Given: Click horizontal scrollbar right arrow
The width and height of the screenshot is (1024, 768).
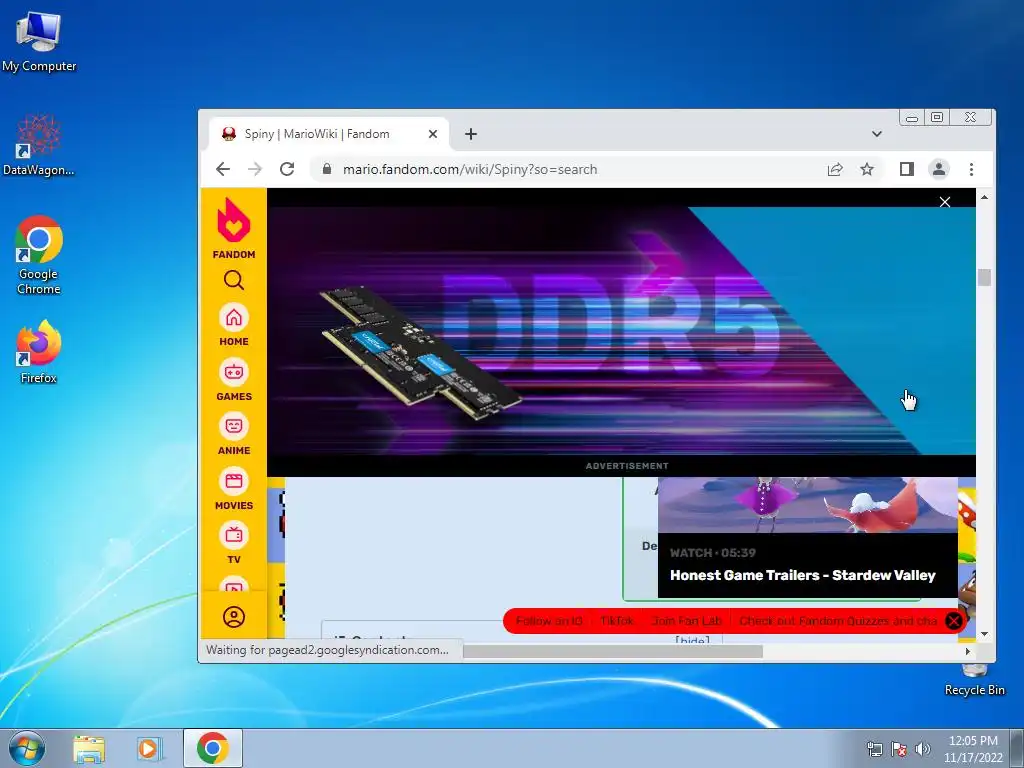Looking at the screenshot, I should 967,651.
